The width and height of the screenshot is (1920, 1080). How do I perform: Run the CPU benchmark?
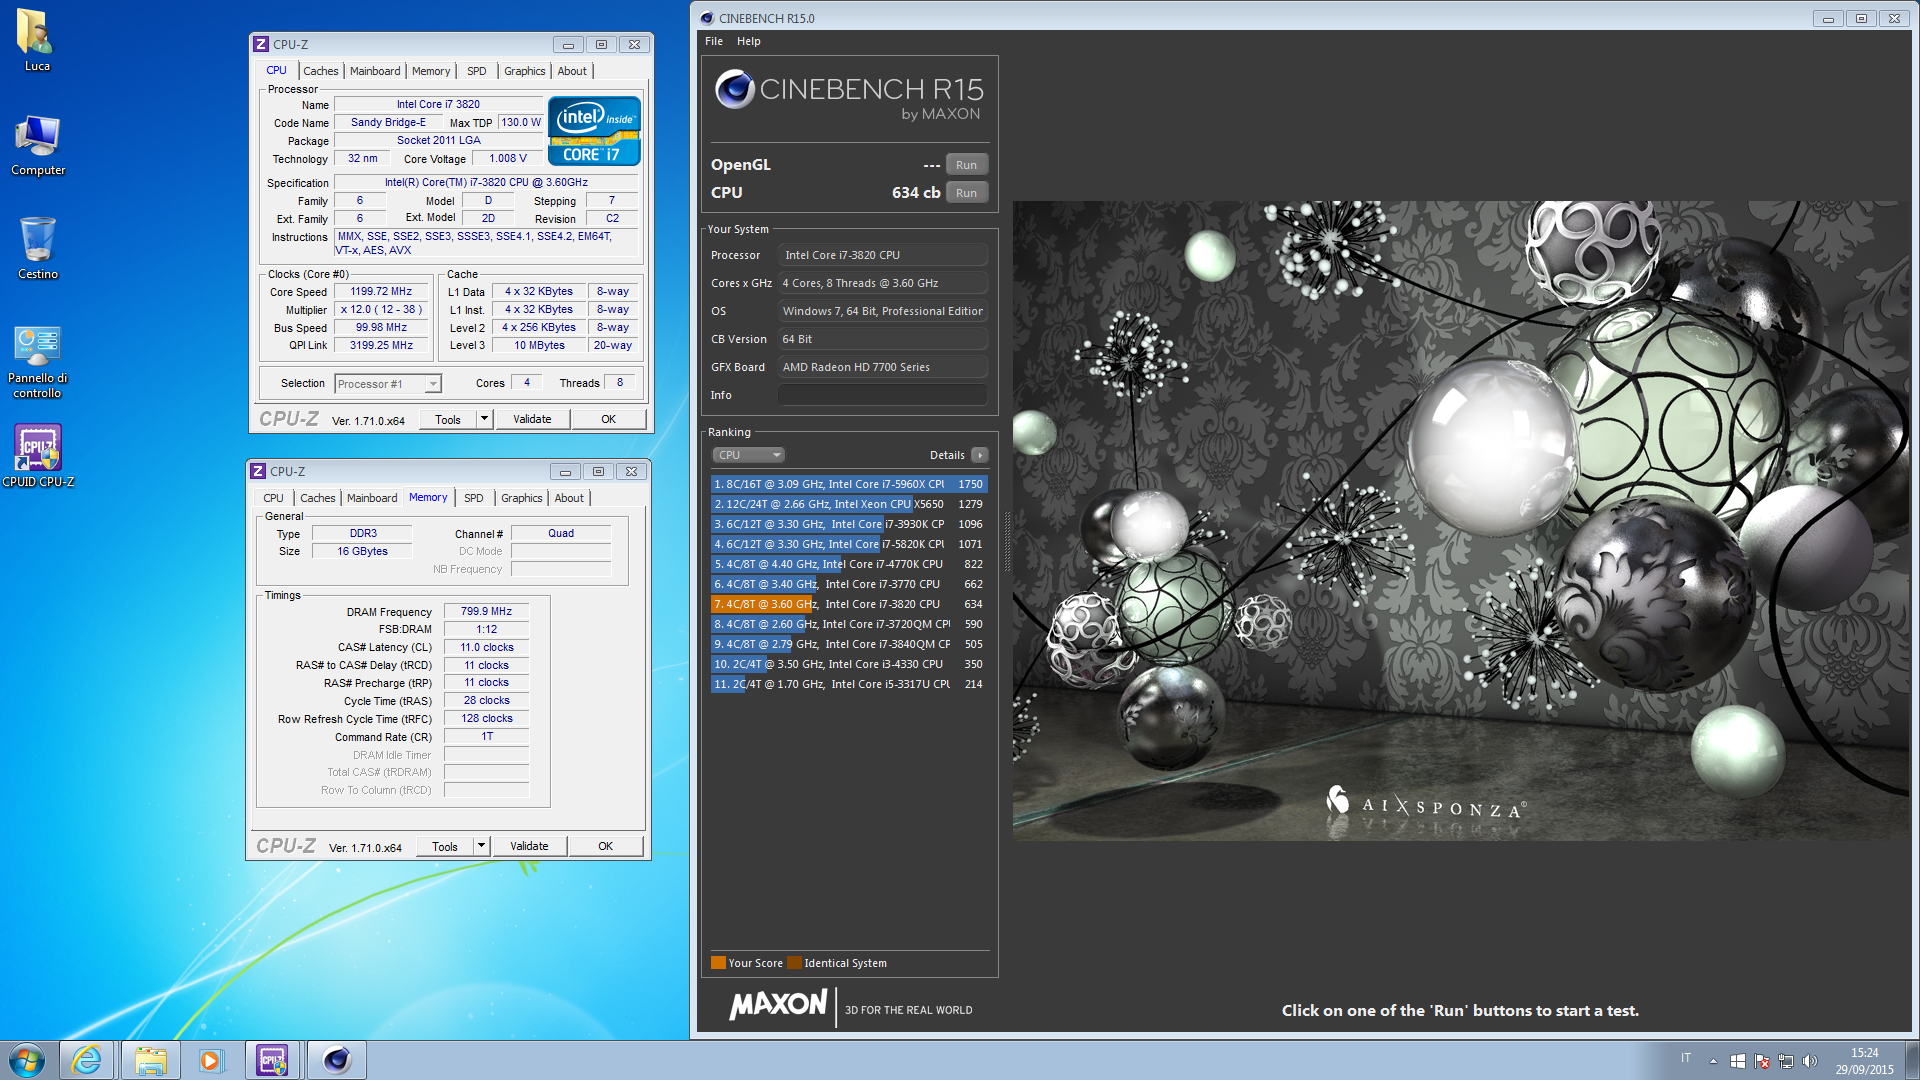966,193
